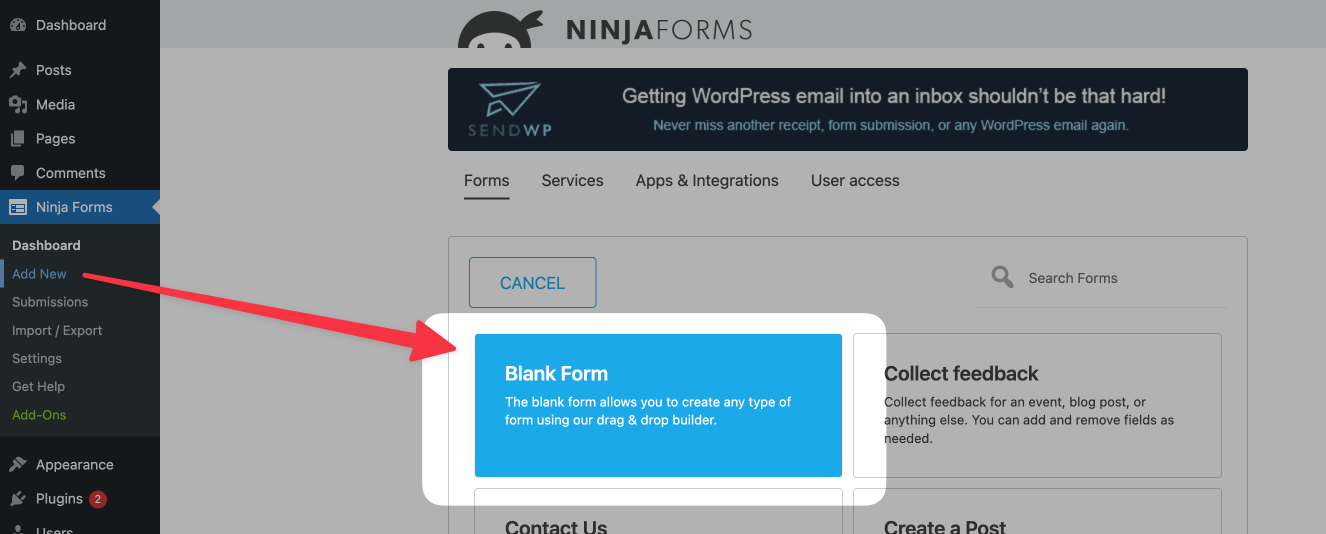Click the Pages icon in sidebar

click(x=18, y=139)
